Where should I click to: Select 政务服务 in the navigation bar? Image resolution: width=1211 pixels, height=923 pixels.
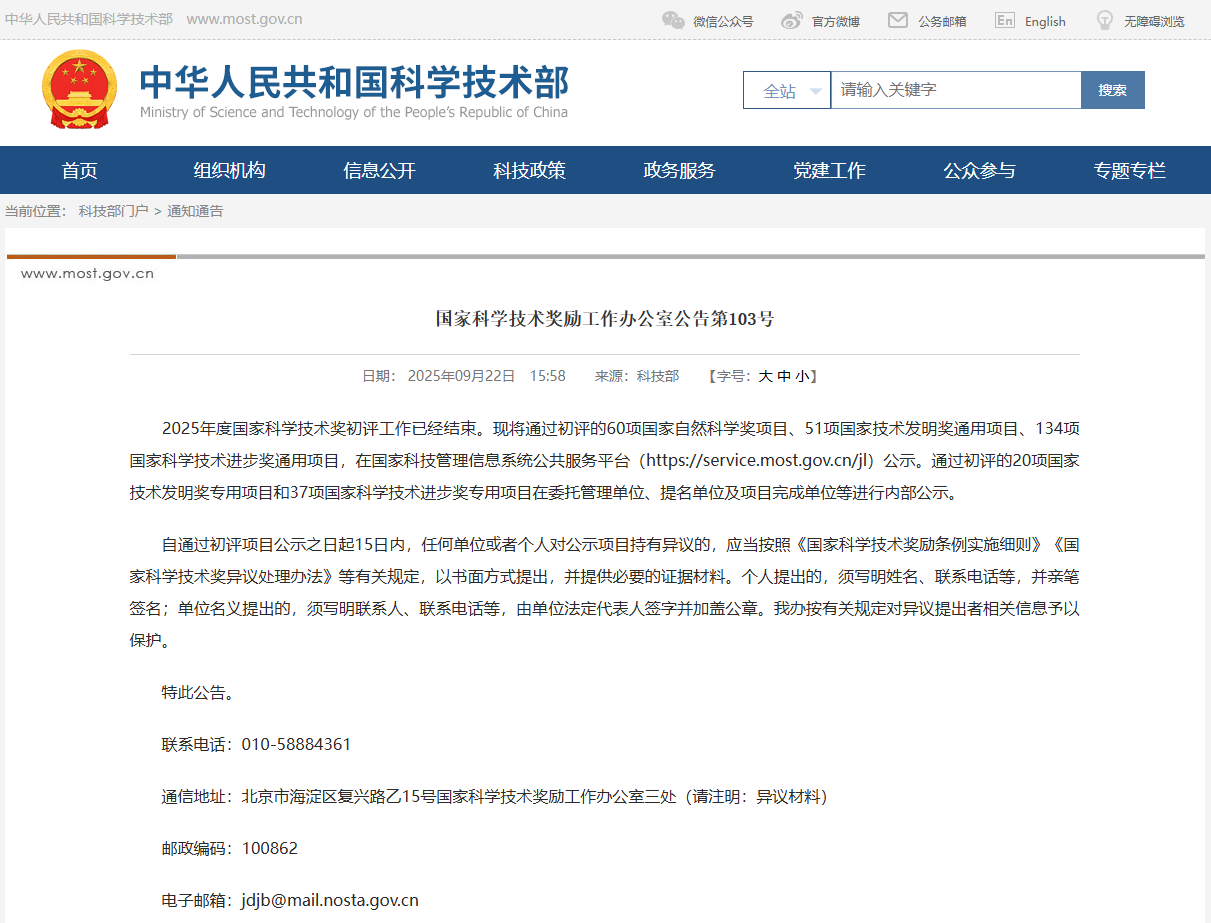[x=679, y=170]
